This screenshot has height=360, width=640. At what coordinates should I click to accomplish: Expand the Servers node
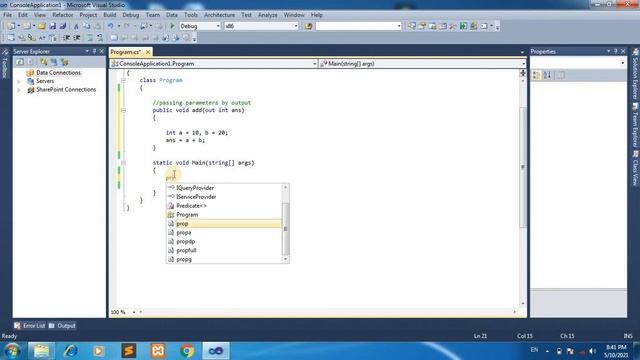pos(19,81)
